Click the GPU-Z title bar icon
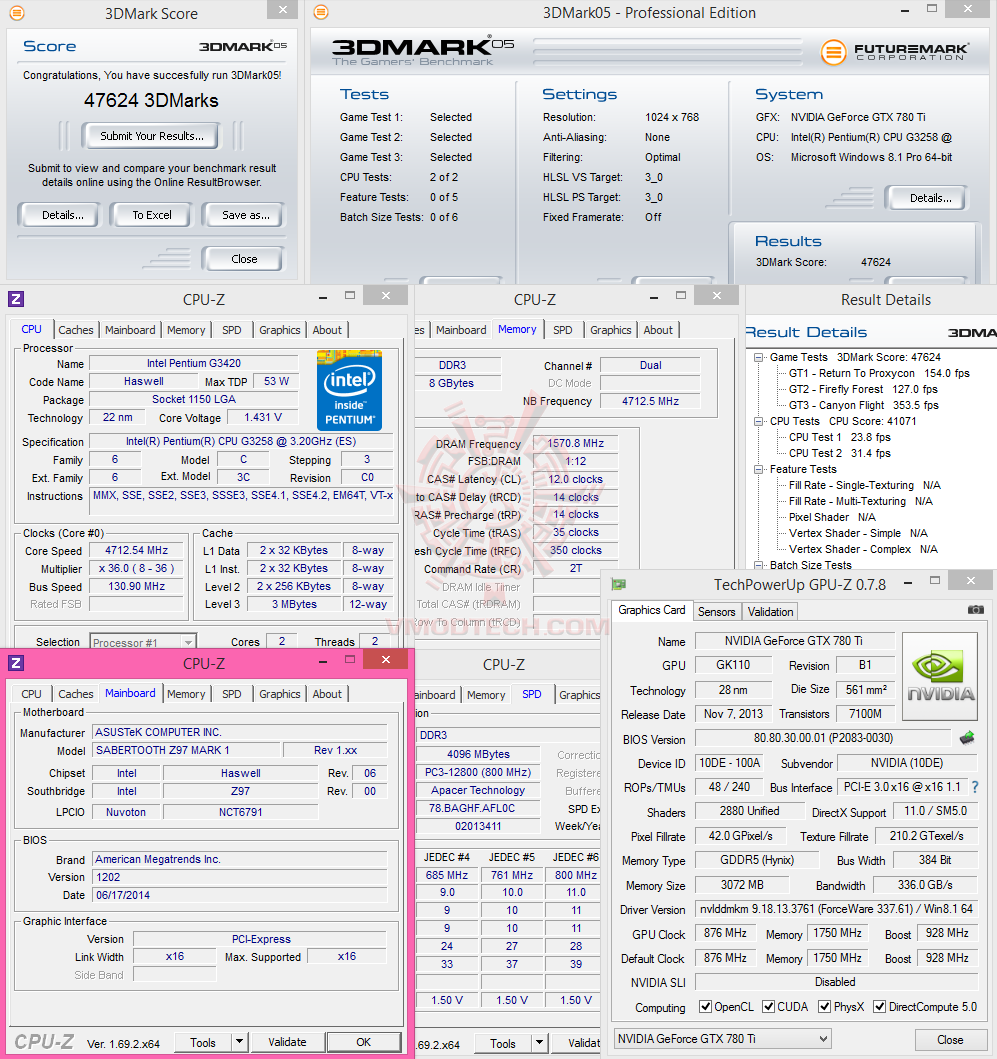Image resolution: width=997 pixels, height=1059 pixels. tap(618, 584)
